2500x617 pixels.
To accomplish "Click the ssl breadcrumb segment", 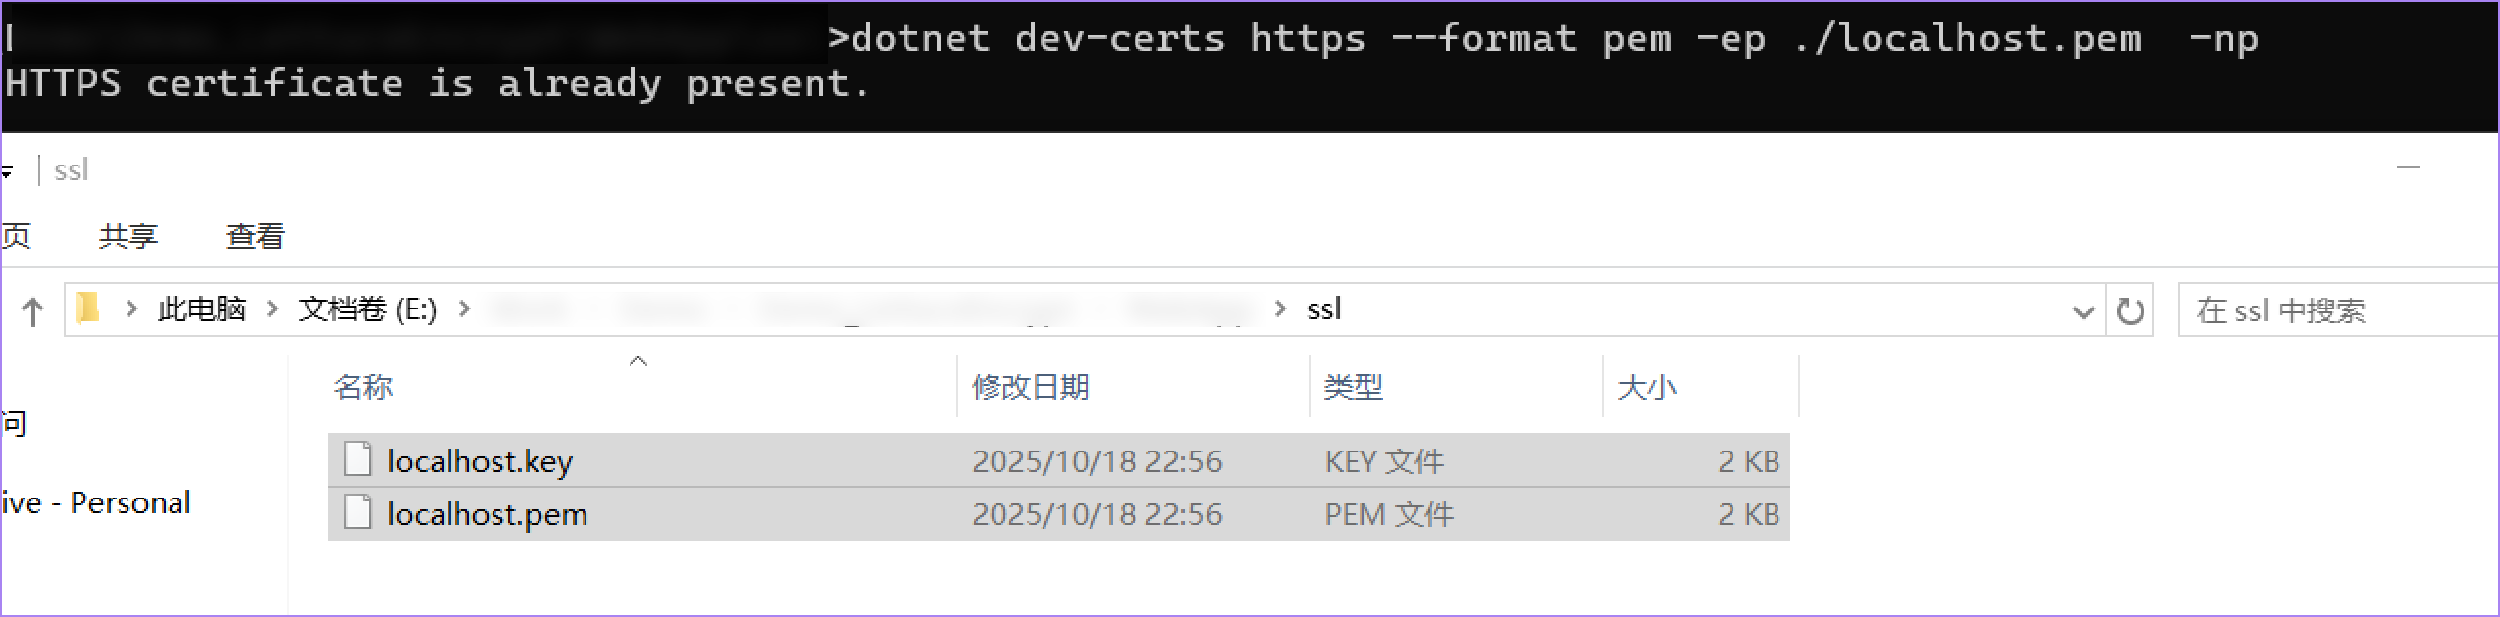I will [x=1324, y=309].
